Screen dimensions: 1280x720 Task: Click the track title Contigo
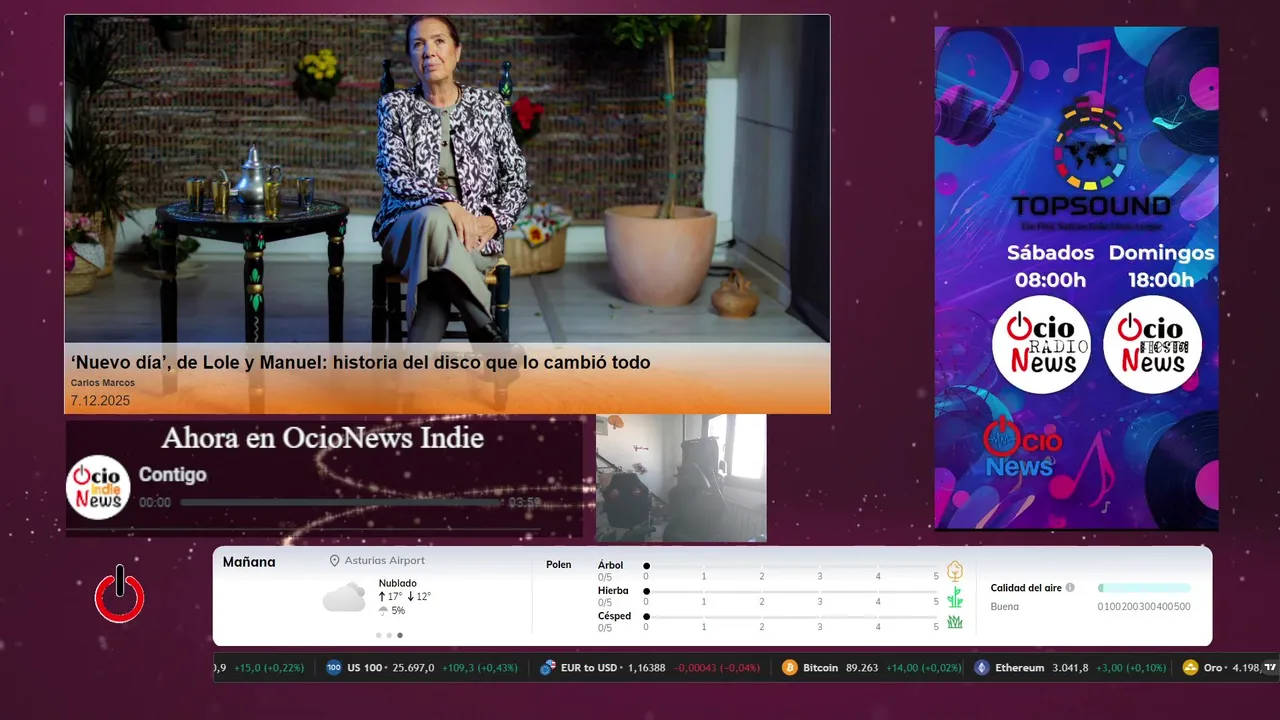tap(172, 475)
